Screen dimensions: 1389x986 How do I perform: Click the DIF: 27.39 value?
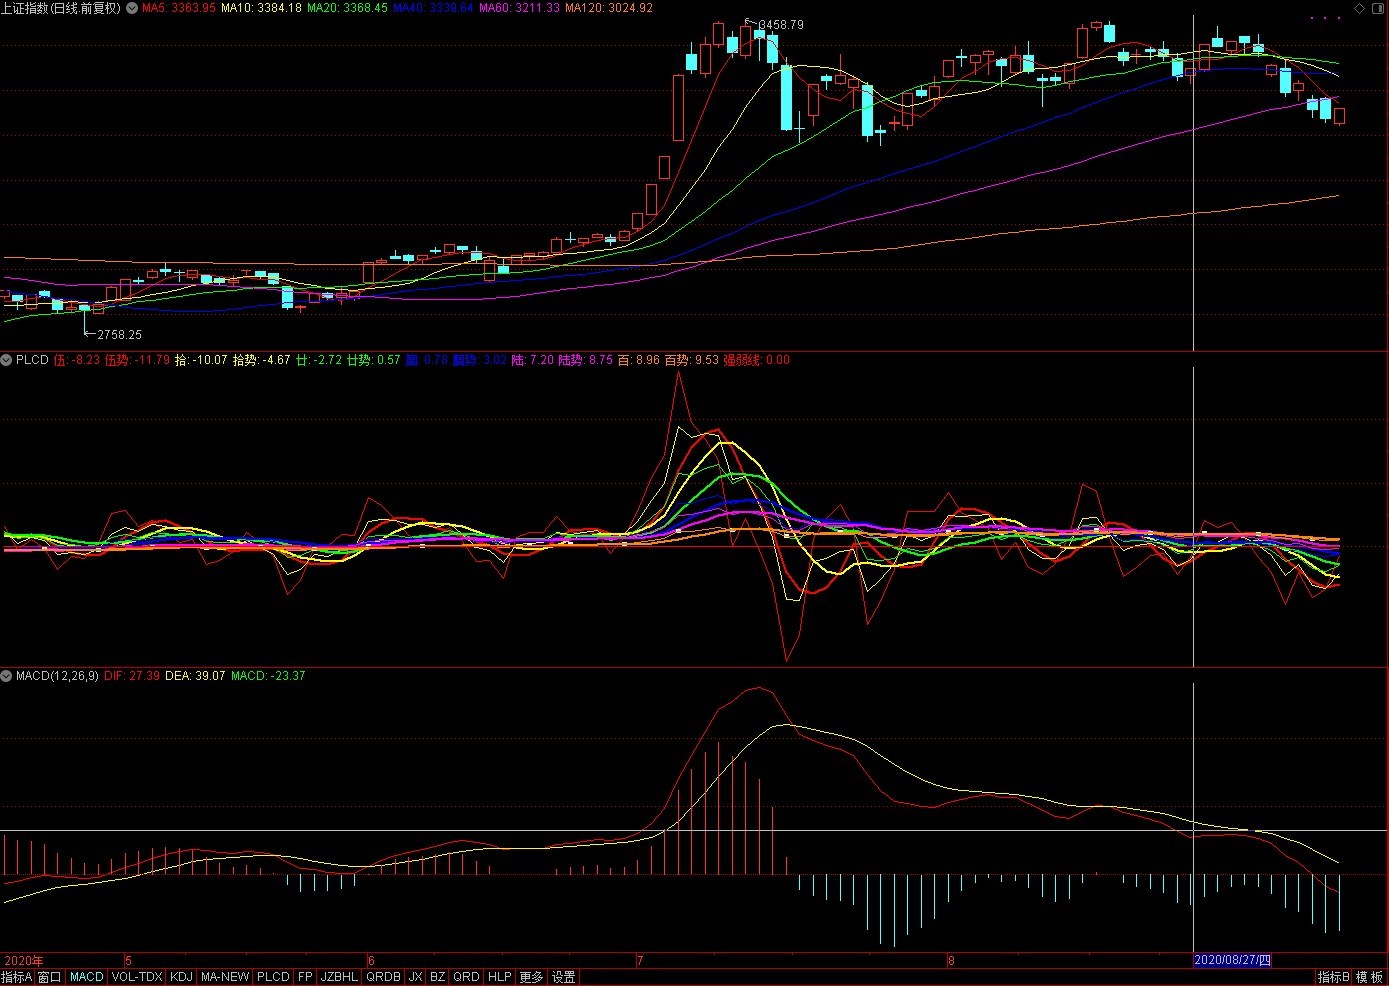(132, 676)
